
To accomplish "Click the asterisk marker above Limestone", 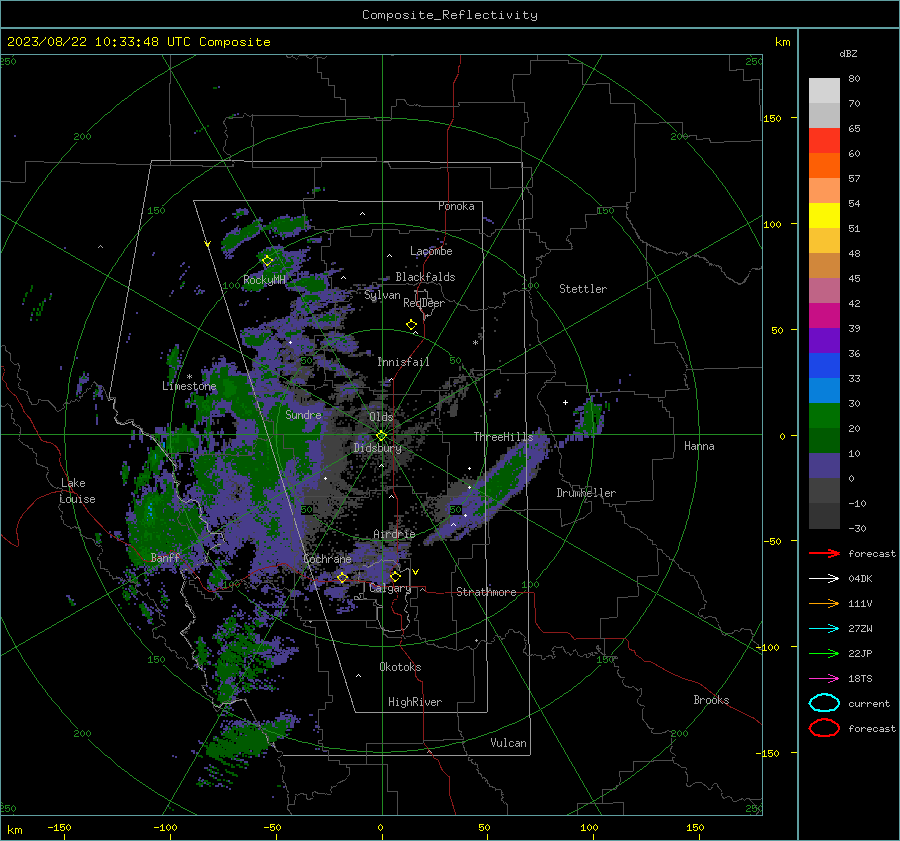I will (189, 377).
